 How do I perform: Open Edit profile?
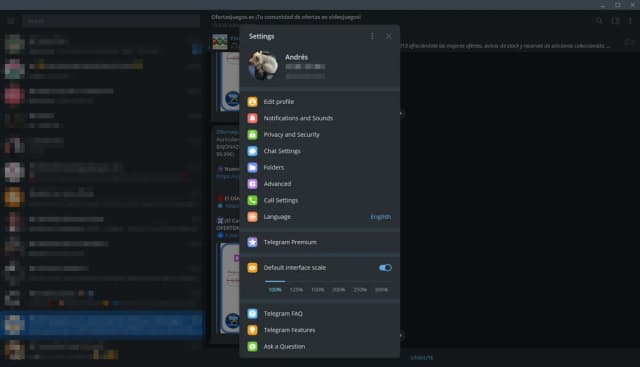click(x=320, y=102)
